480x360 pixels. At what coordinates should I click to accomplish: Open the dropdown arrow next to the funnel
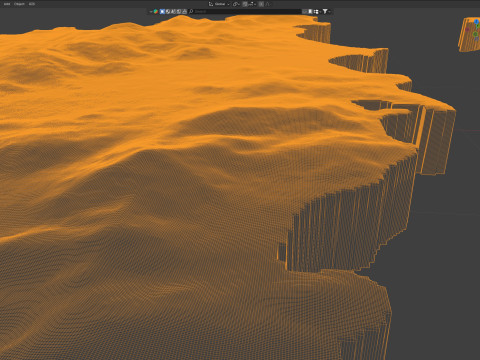[x=329, y=11]
